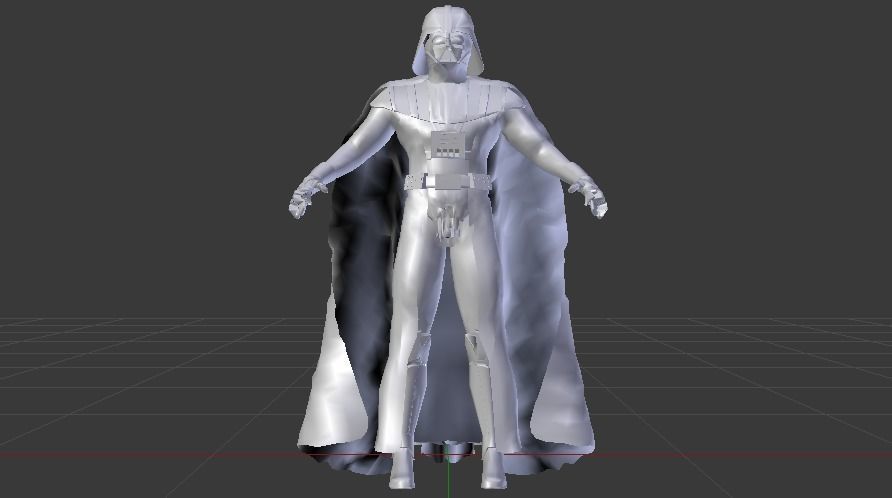Viewport: 892px width, 498px height.
Task: Click the chest control box on the model
Action: click(x=447, y=145)
